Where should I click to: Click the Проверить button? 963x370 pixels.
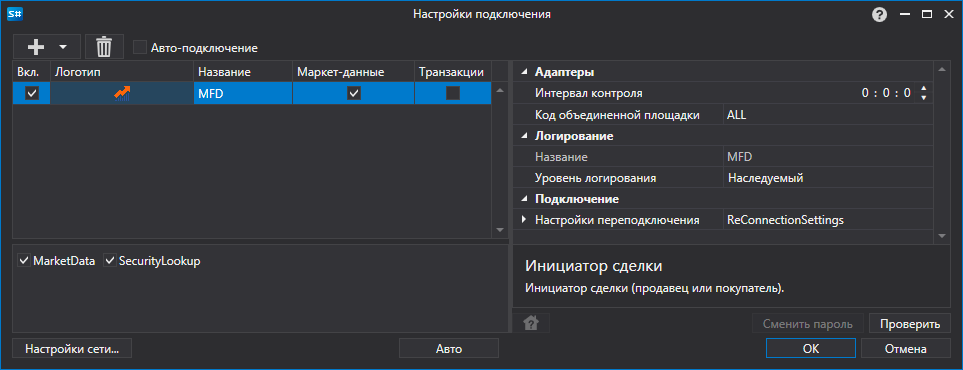tap(910, 324)
